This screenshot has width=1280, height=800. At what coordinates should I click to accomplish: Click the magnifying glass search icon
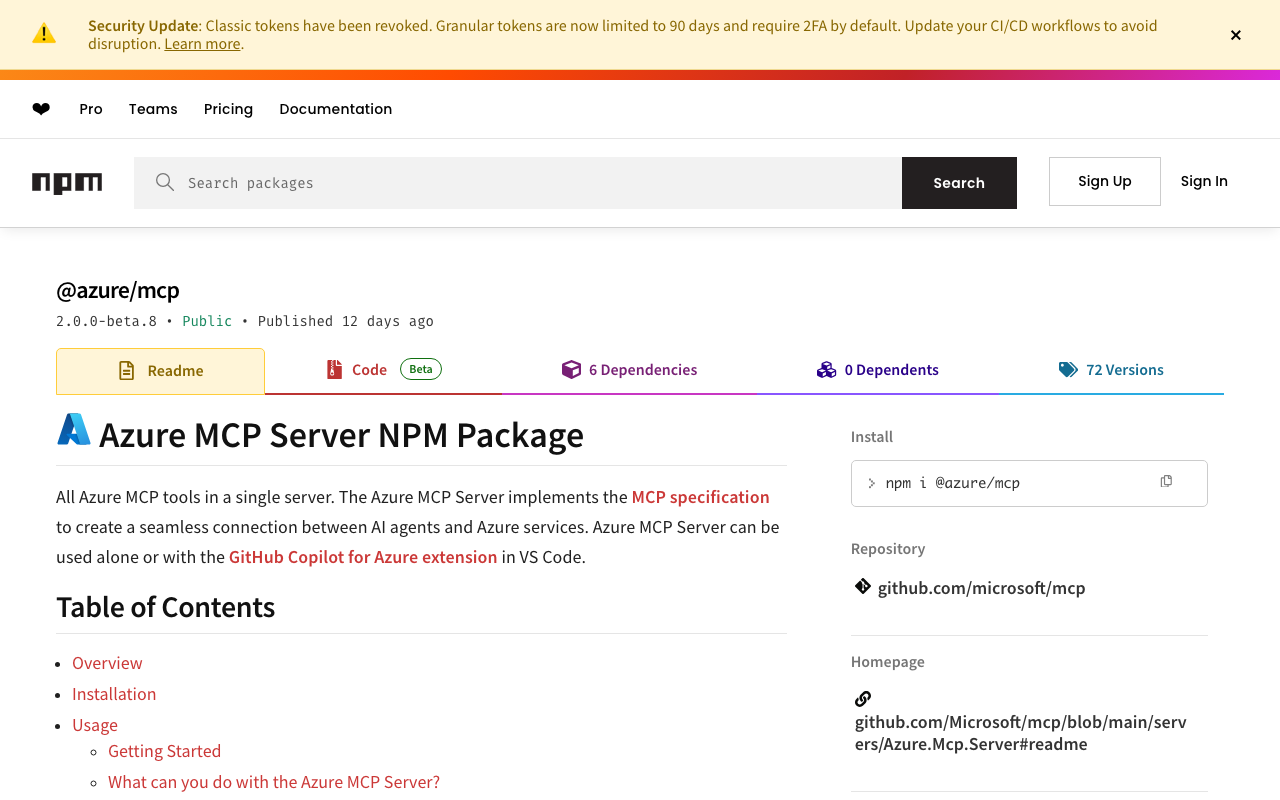pyautogui.click(x=165, y=182)
